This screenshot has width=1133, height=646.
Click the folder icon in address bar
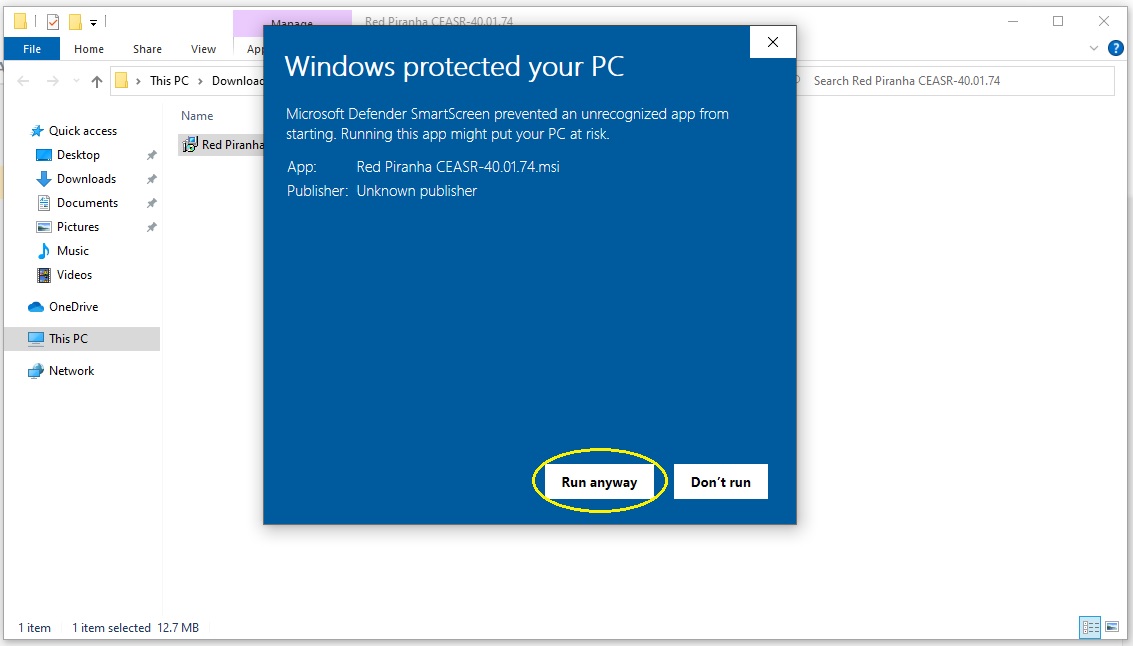121,80
